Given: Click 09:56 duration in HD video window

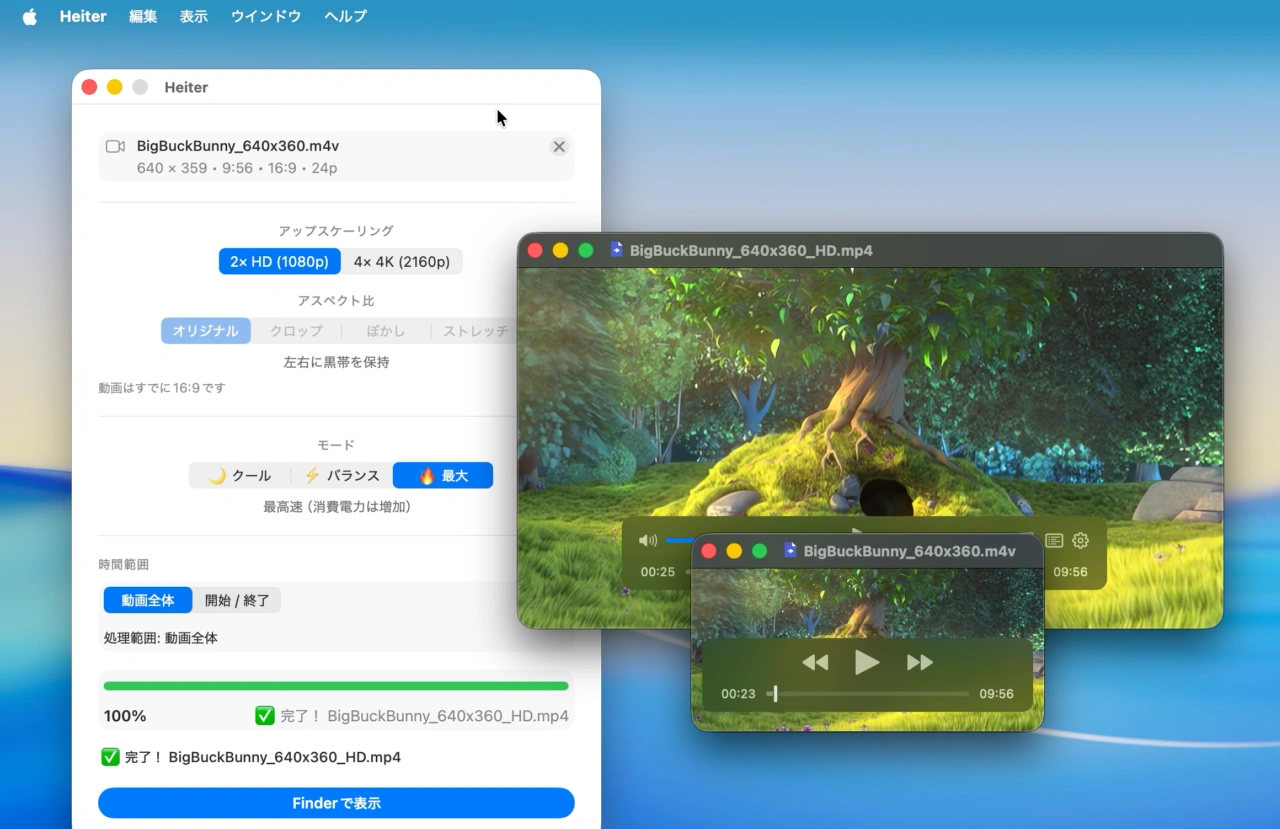Looking at the screenshot, I should point(1070,572).
